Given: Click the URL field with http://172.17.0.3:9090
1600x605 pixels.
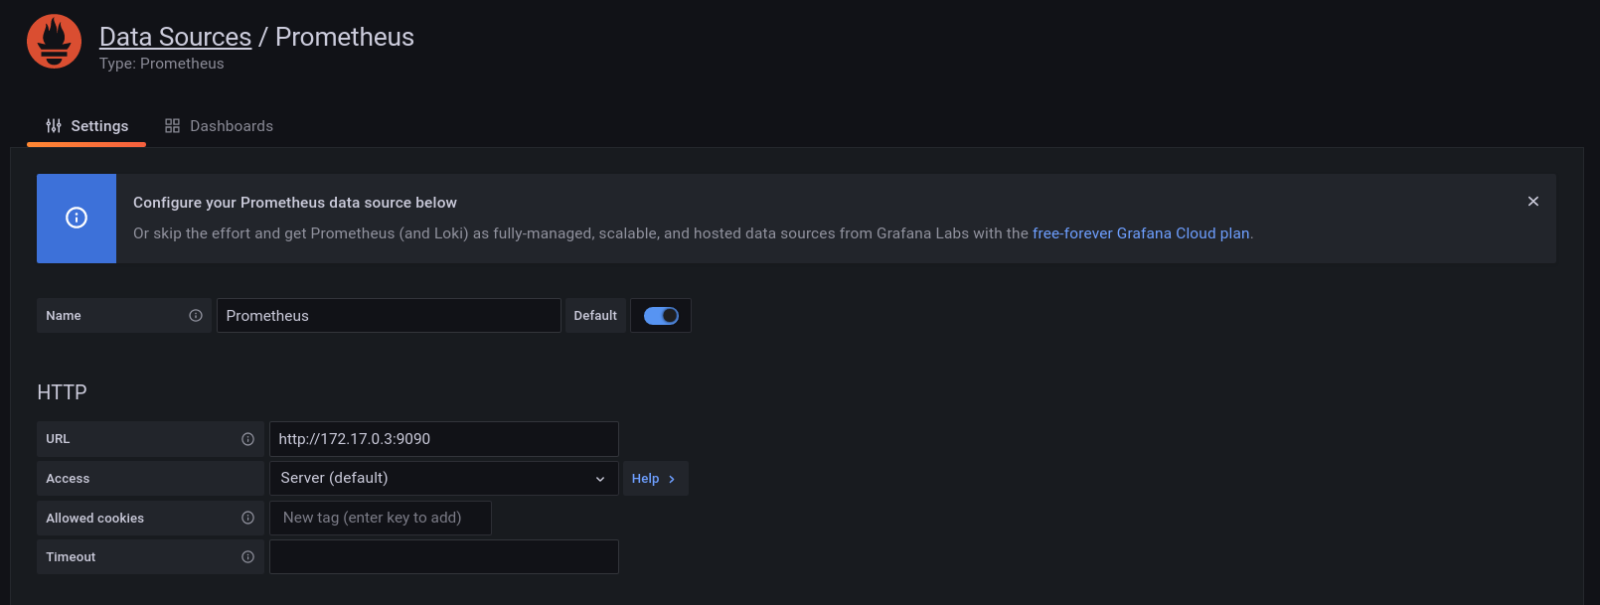Looking at the screenshot, I should pyautogui.click(x=444, y=439).
